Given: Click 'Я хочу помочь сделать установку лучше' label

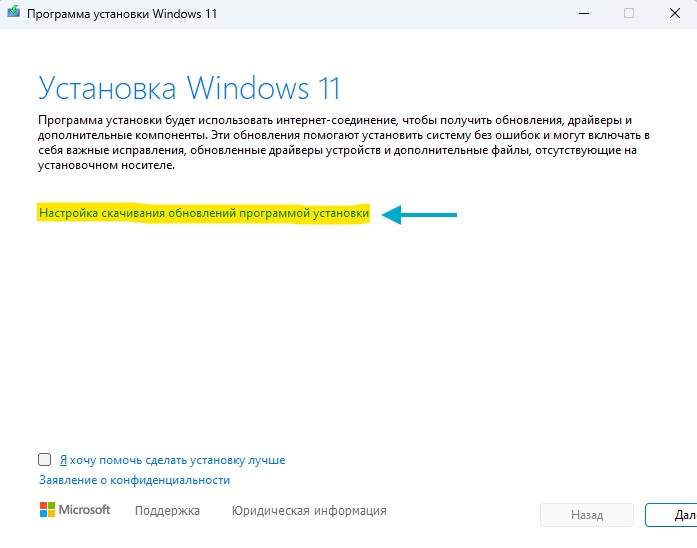Looking at the screenshot, I should 172,460.
